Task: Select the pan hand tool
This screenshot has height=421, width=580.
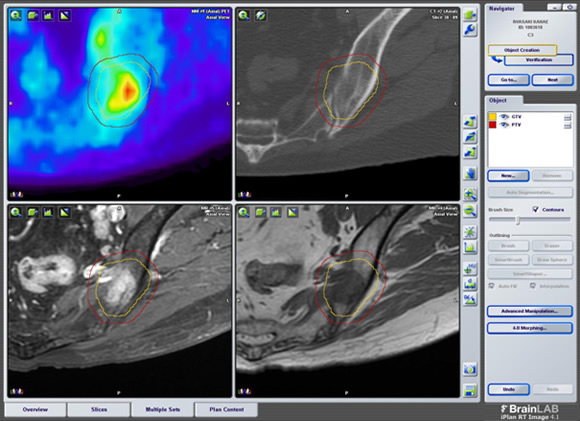Action: point(470,173)
